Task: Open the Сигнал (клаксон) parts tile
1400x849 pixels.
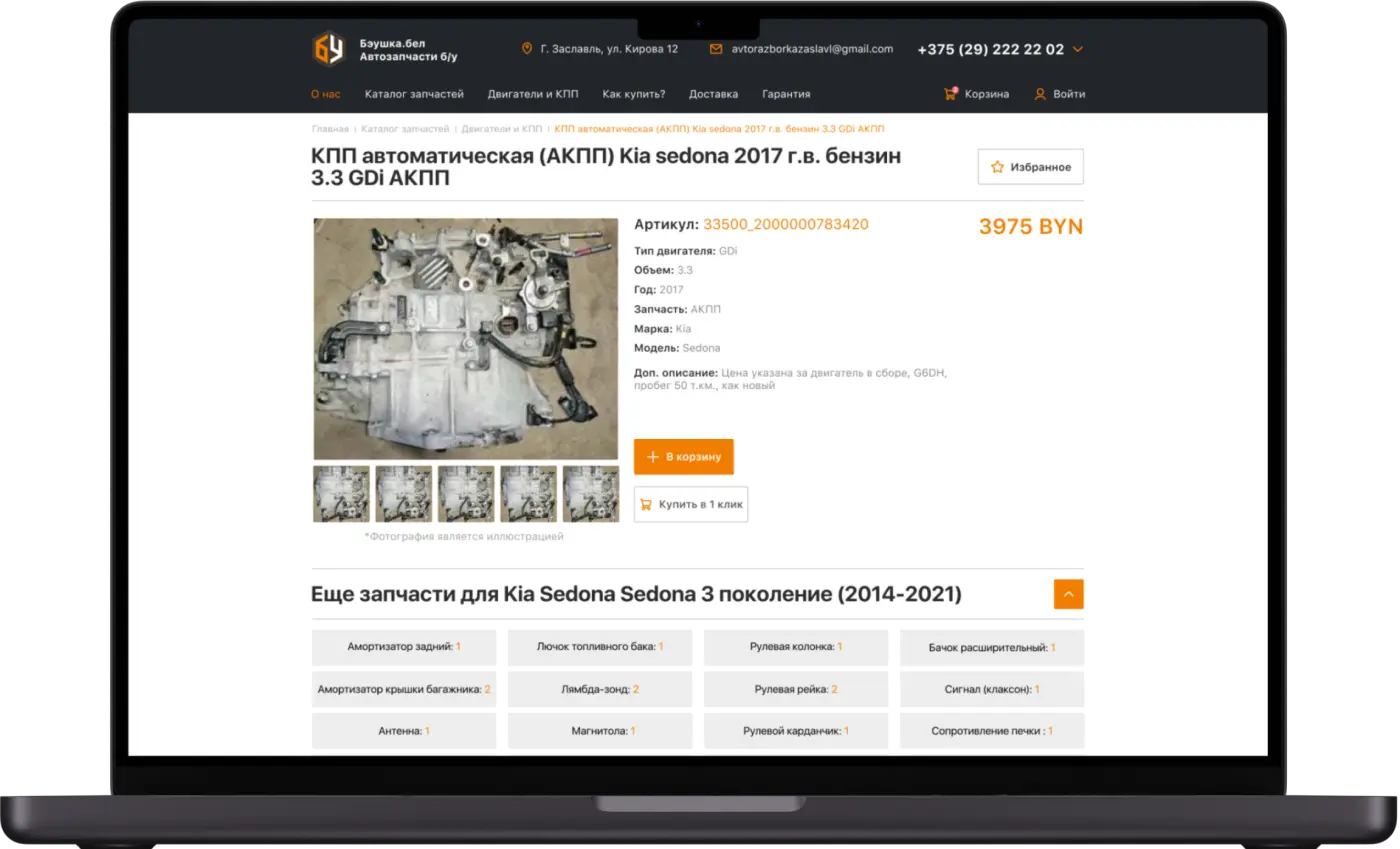Action: coord(992,690)
